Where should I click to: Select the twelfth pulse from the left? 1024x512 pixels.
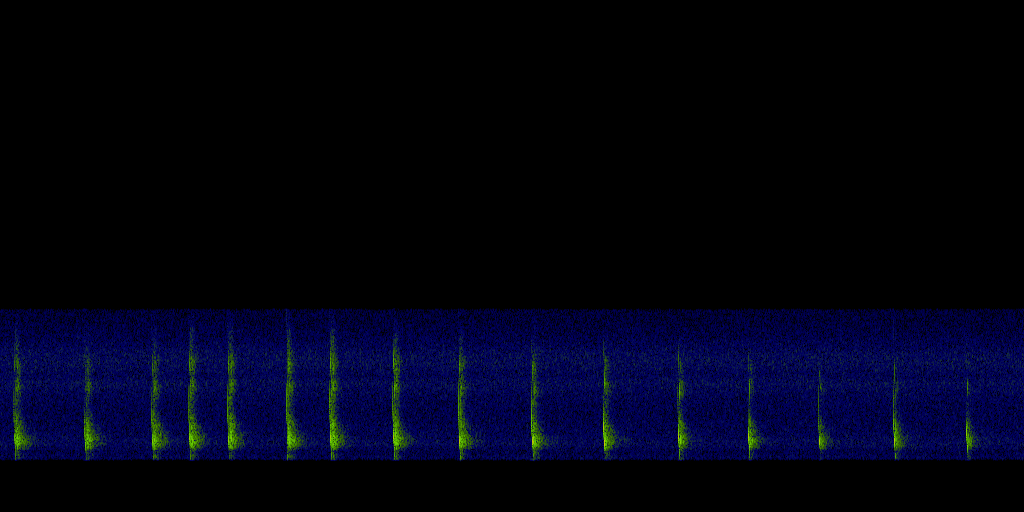(683, 435)
